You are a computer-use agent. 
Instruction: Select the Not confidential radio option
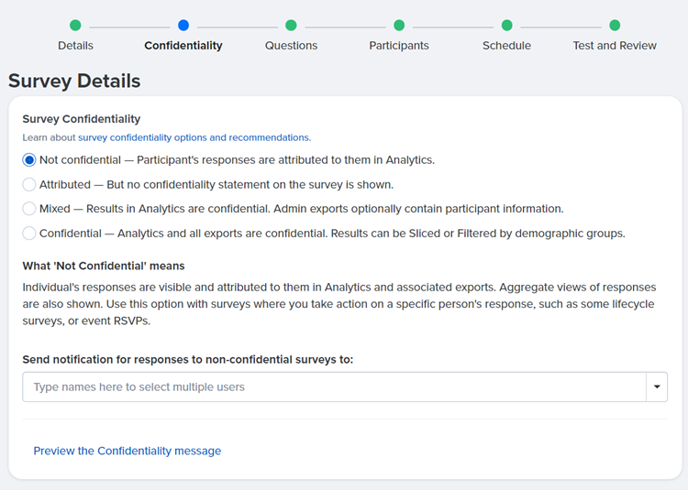(x=29, y=160)
